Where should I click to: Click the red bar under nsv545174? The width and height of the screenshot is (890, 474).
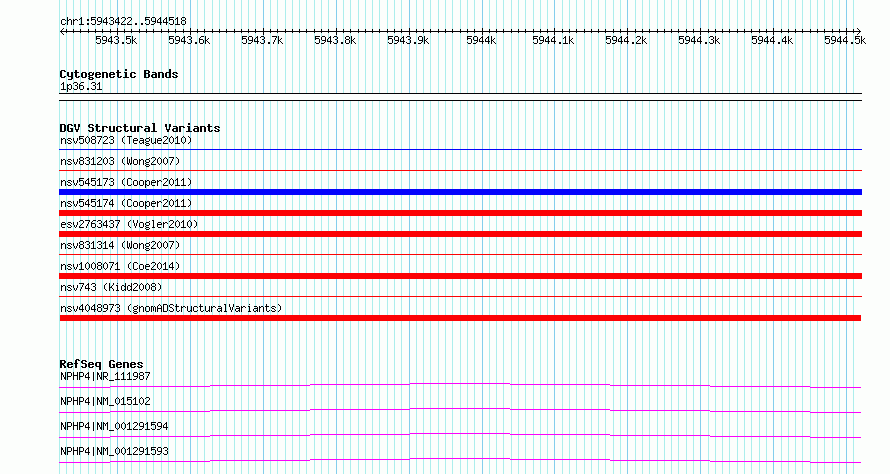(x=460, y=213)
